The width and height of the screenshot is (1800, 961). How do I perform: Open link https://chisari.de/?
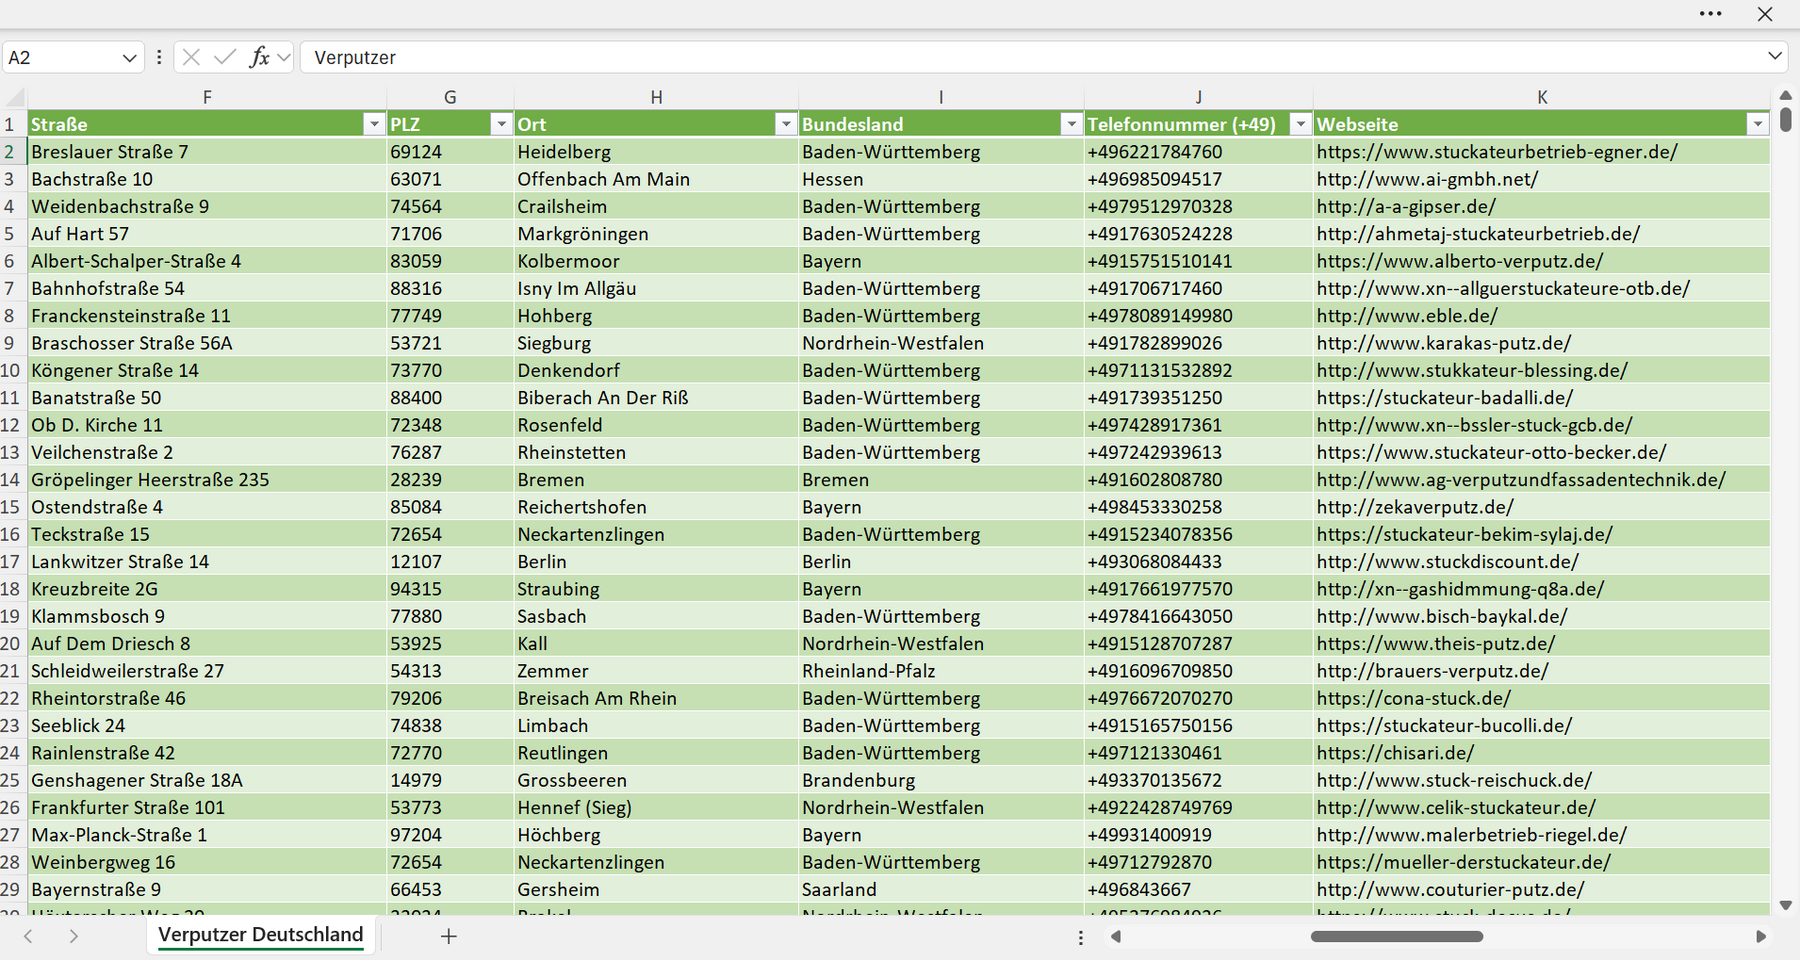1395,753
